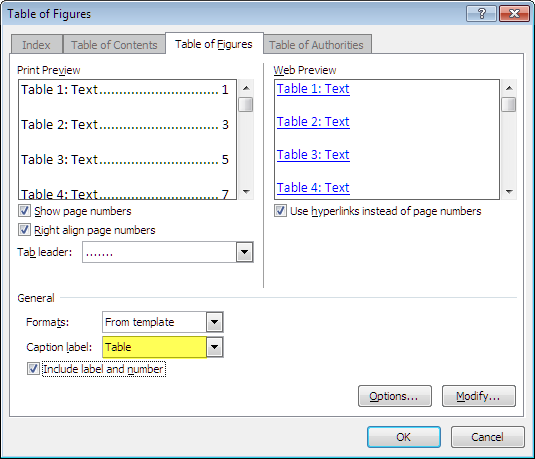
Task: Click the Table 2: Text hyperlink
Action: point(313,122)
